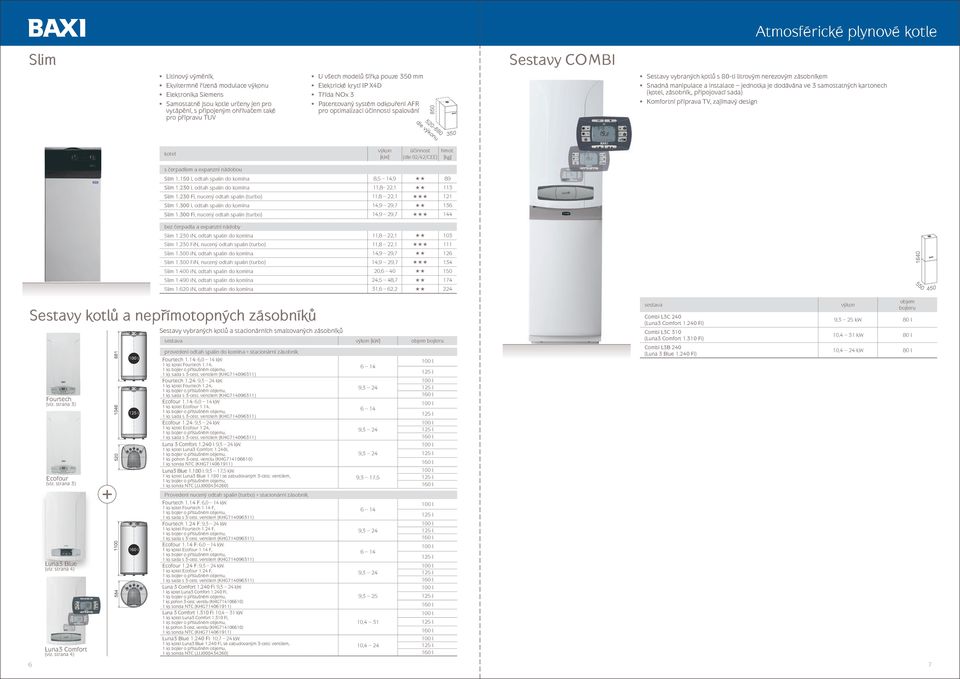The height and width of the screenshot is (679, 960).
Task: Select the Luna3 Blue boiler image
Action: coord(65,526)
